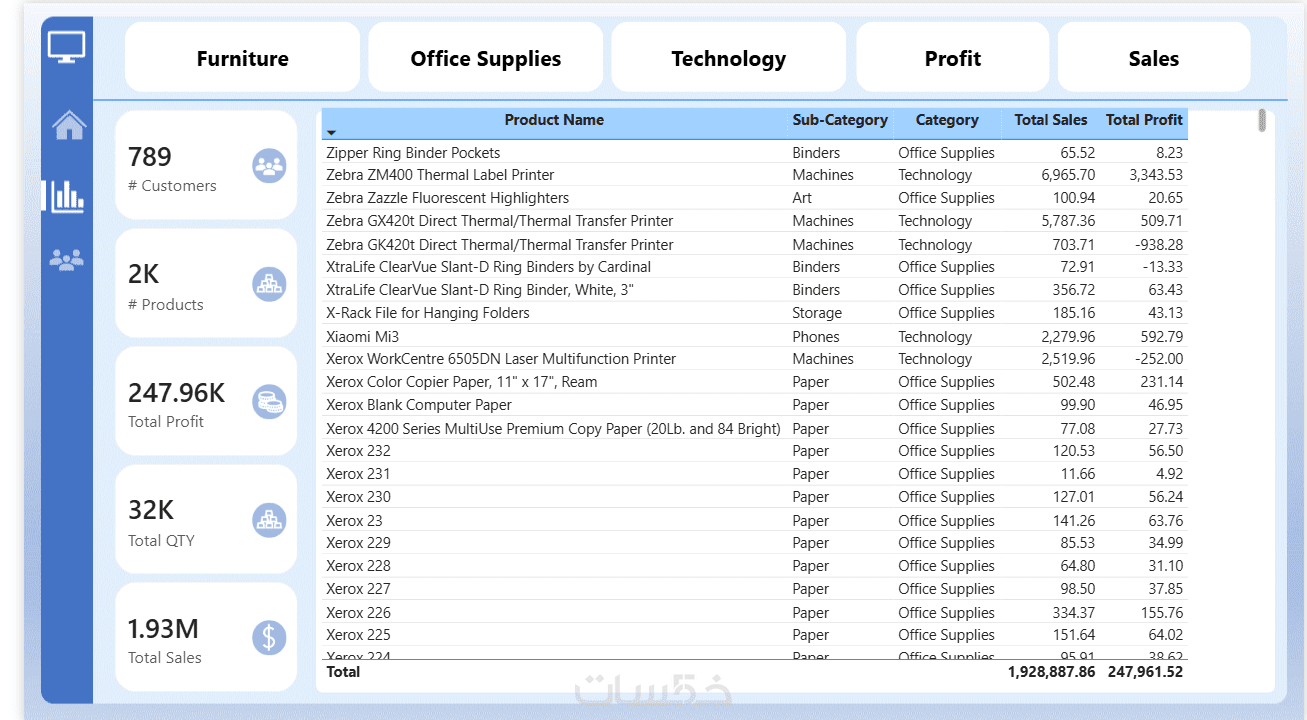Select Zebra Zazzle Fluorescent Highlighters
The width and height of the screenshot is (1307, 720).
pos(447,198)
